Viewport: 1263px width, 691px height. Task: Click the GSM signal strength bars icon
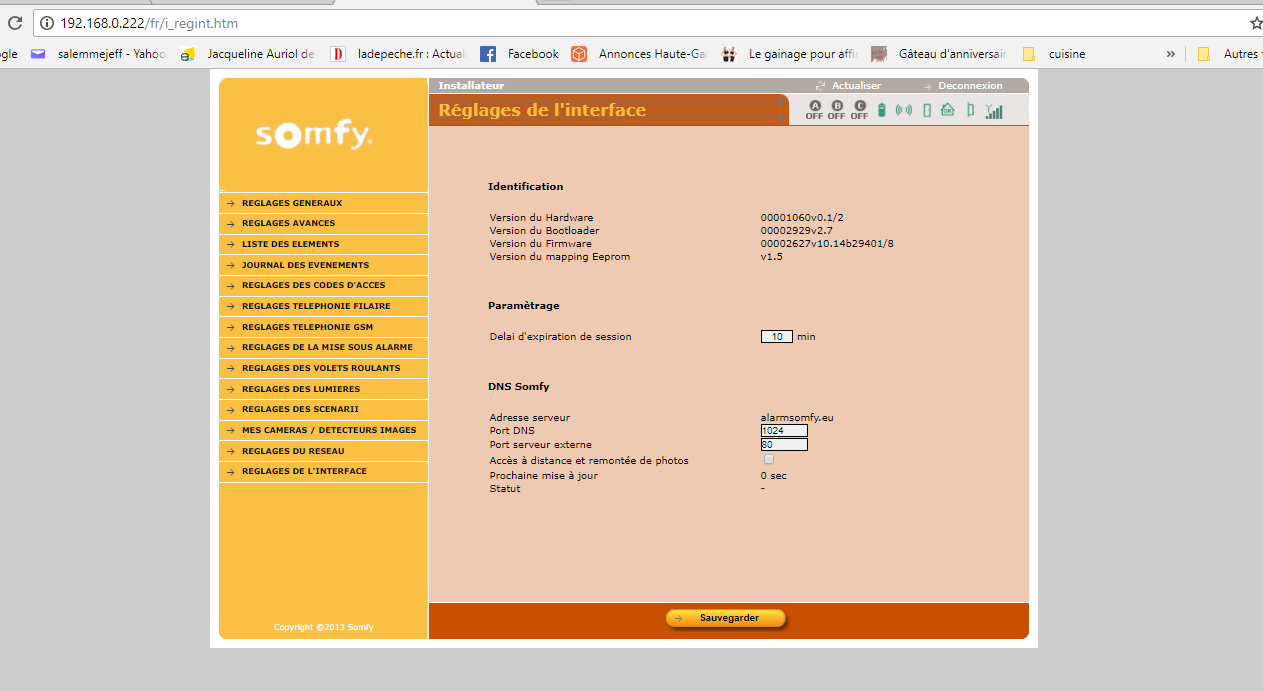click(993, 111)
